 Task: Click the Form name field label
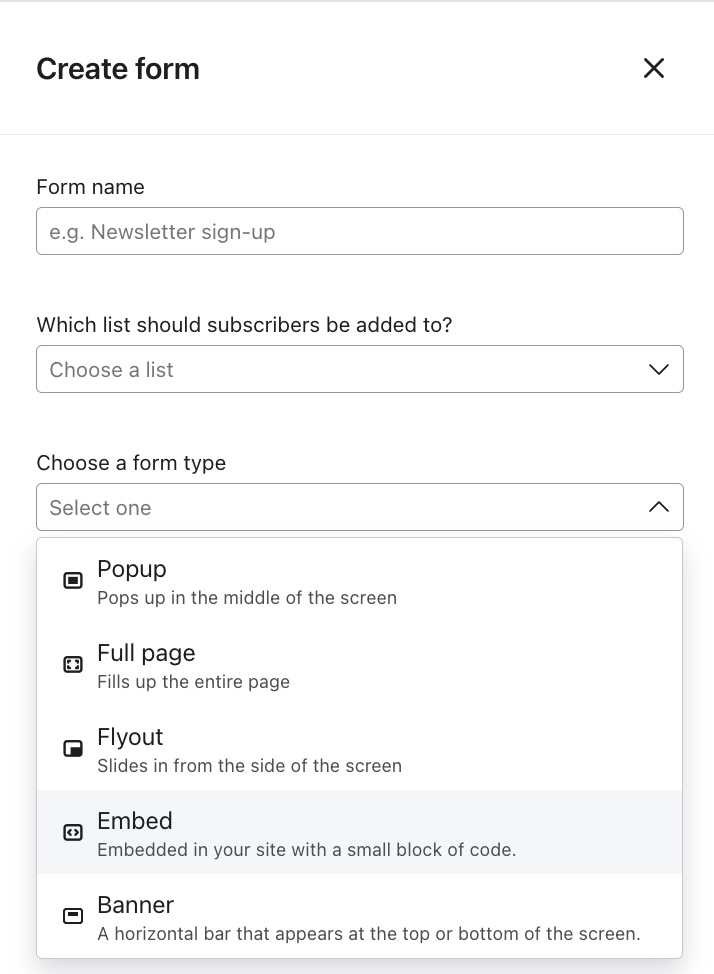click(90, 187)
